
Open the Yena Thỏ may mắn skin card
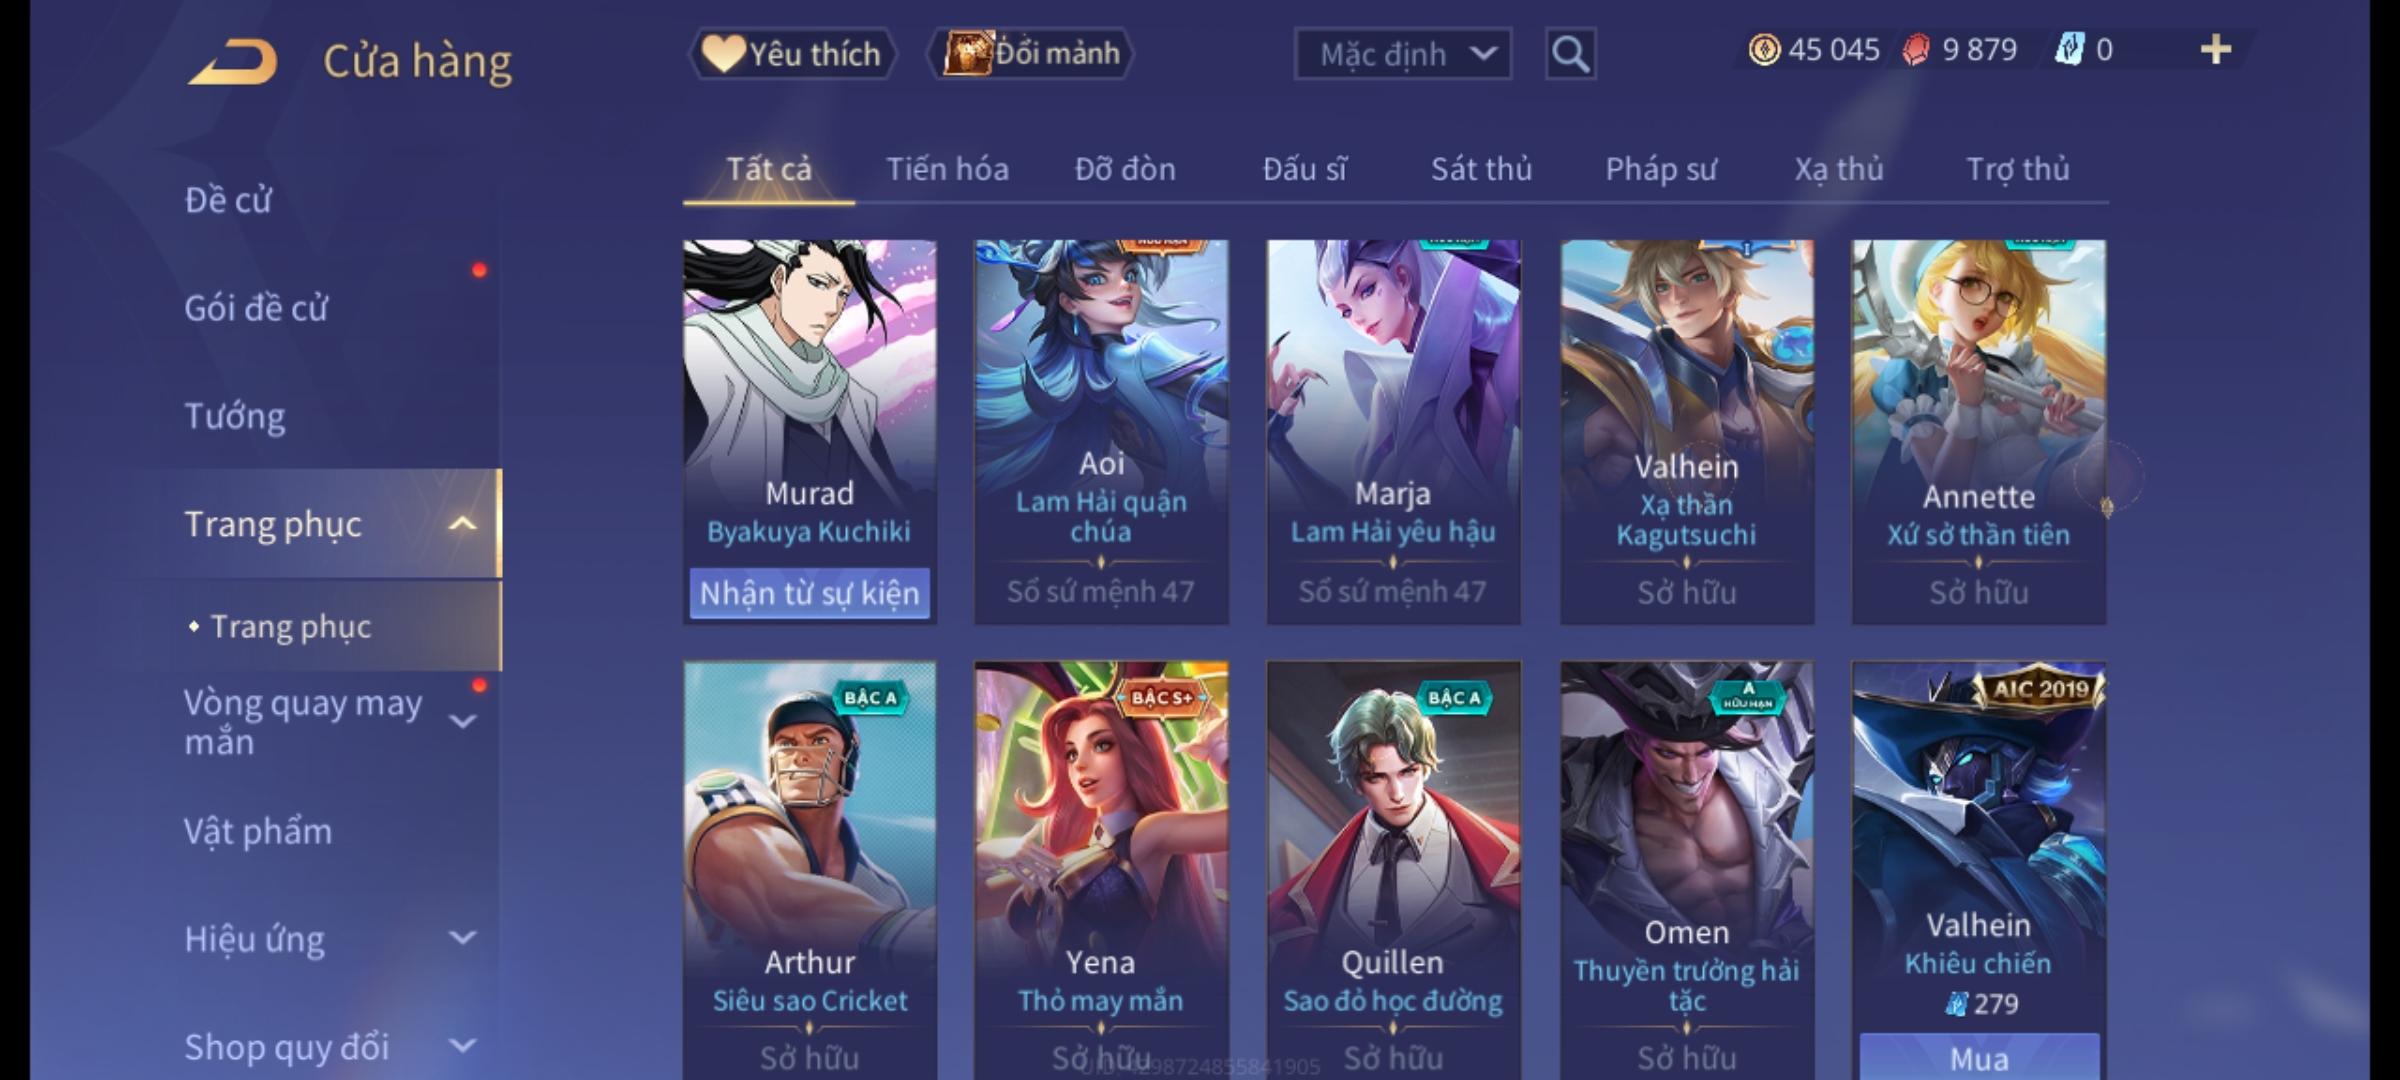point(1101,870)
